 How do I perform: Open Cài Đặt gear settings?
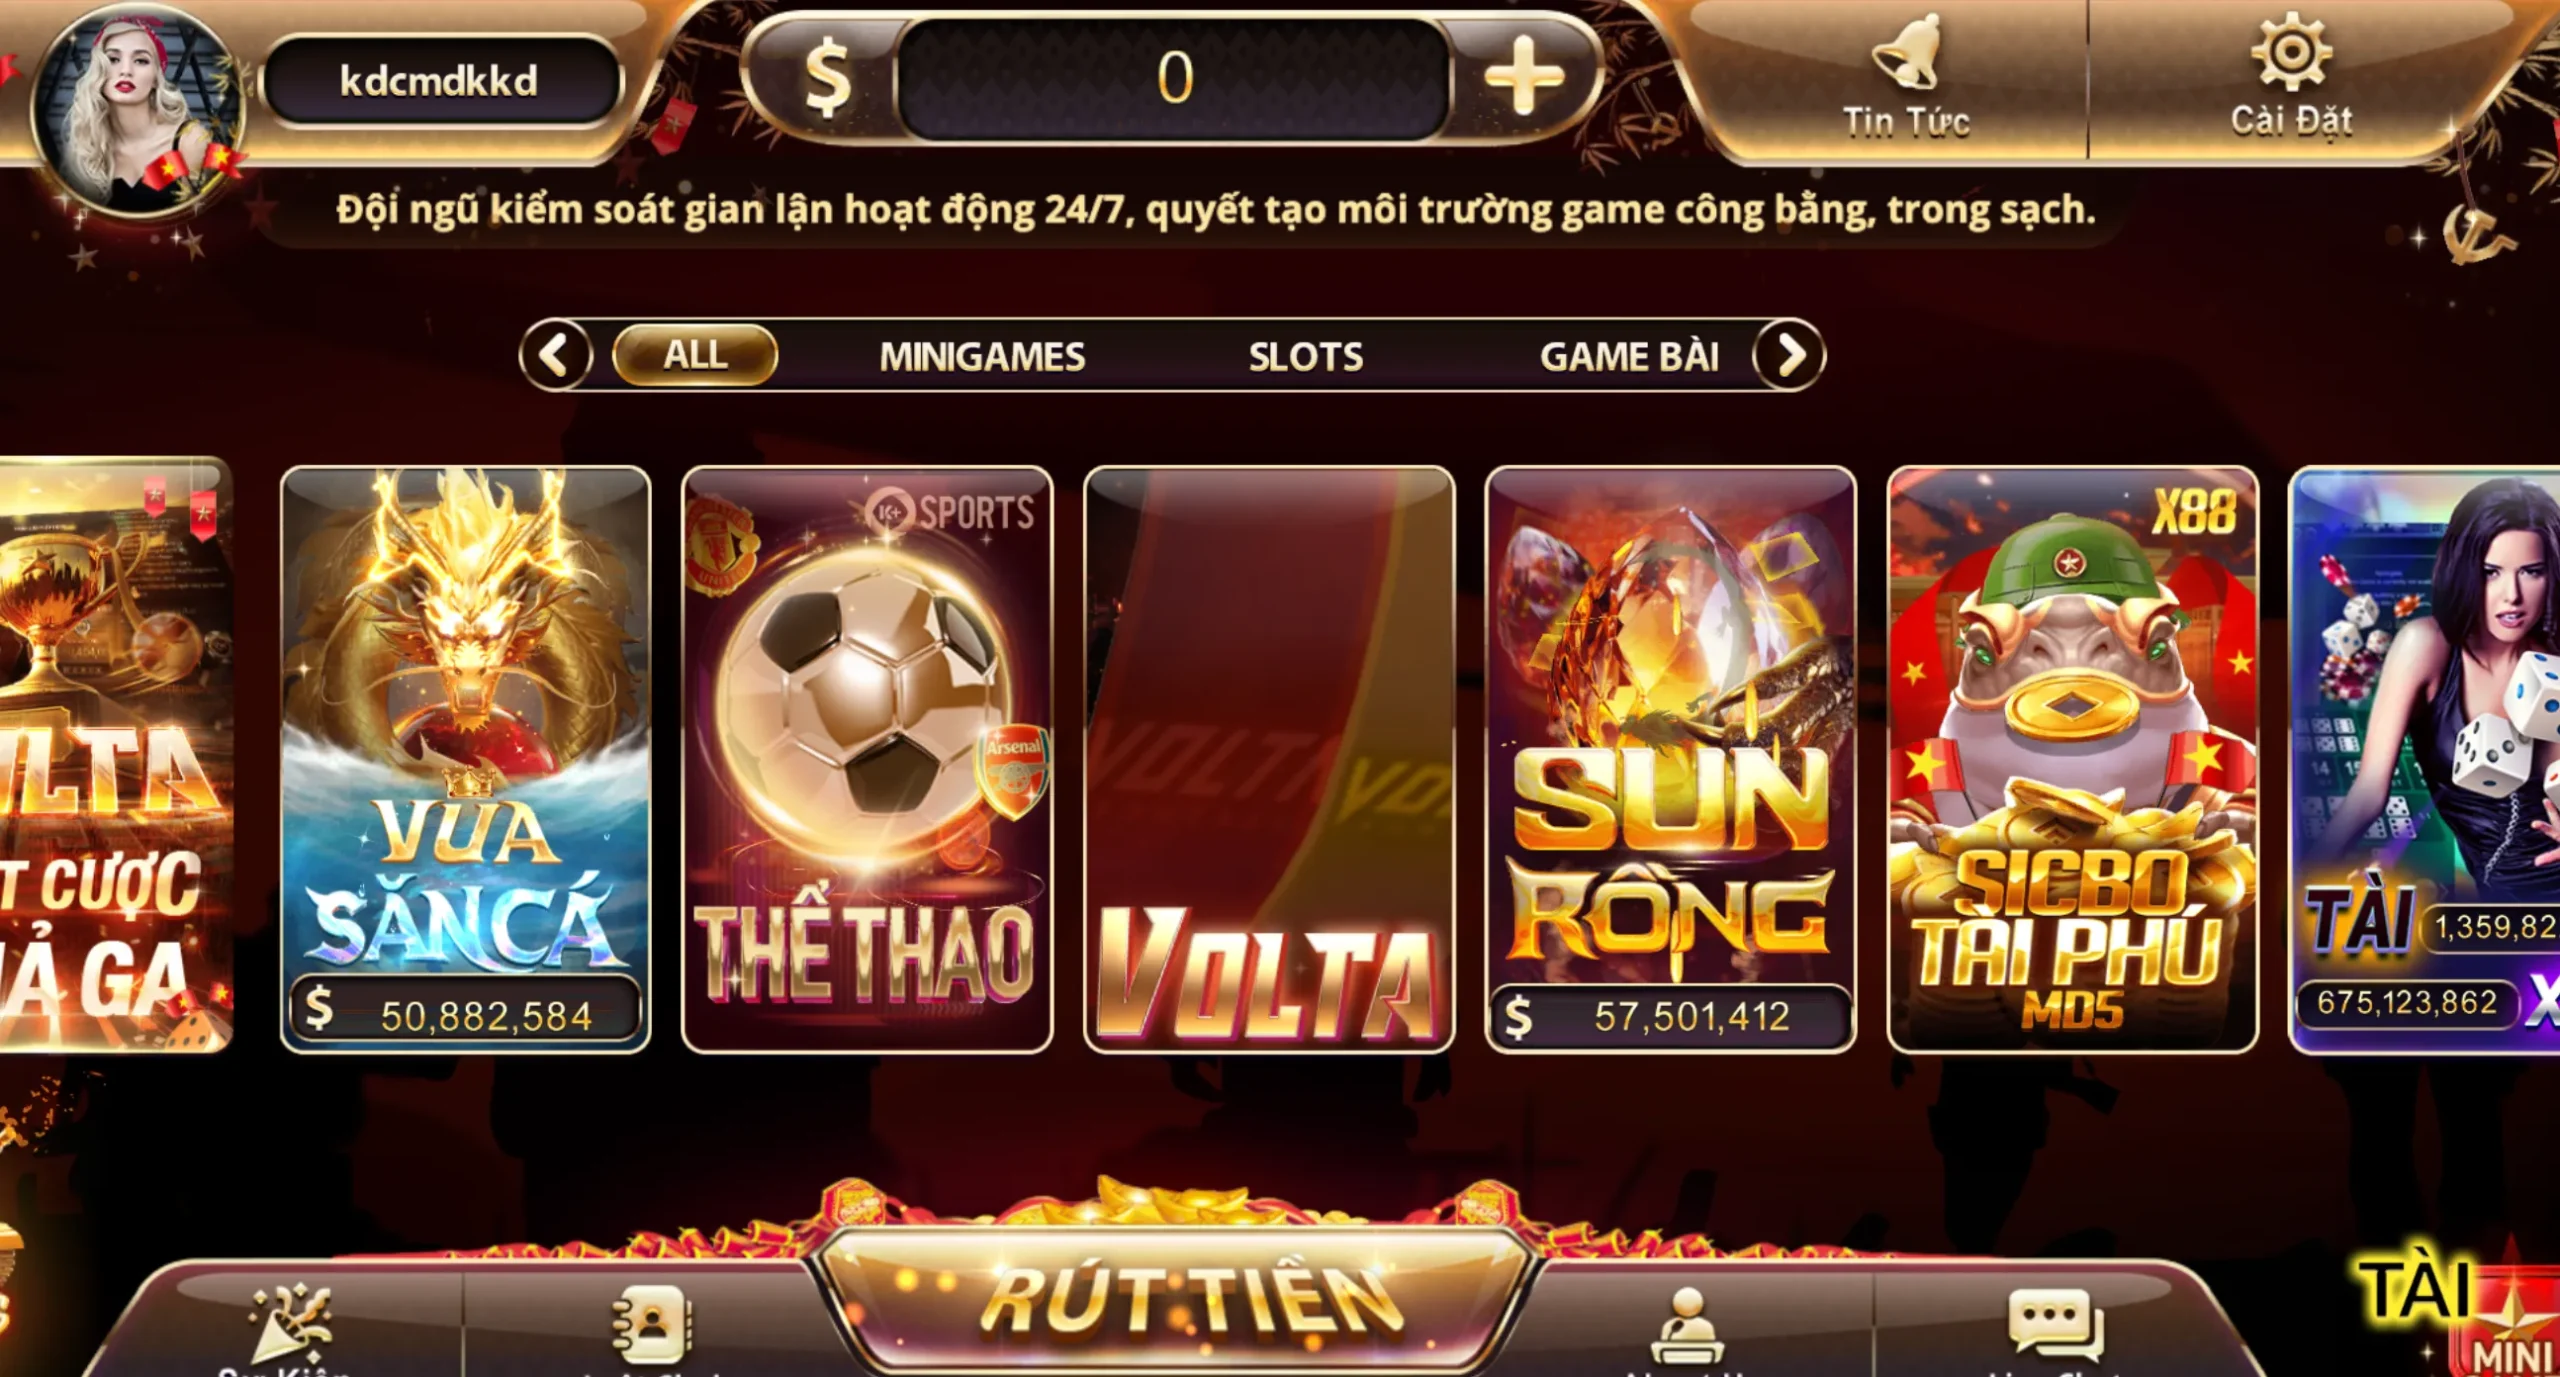click(2291, 52)
